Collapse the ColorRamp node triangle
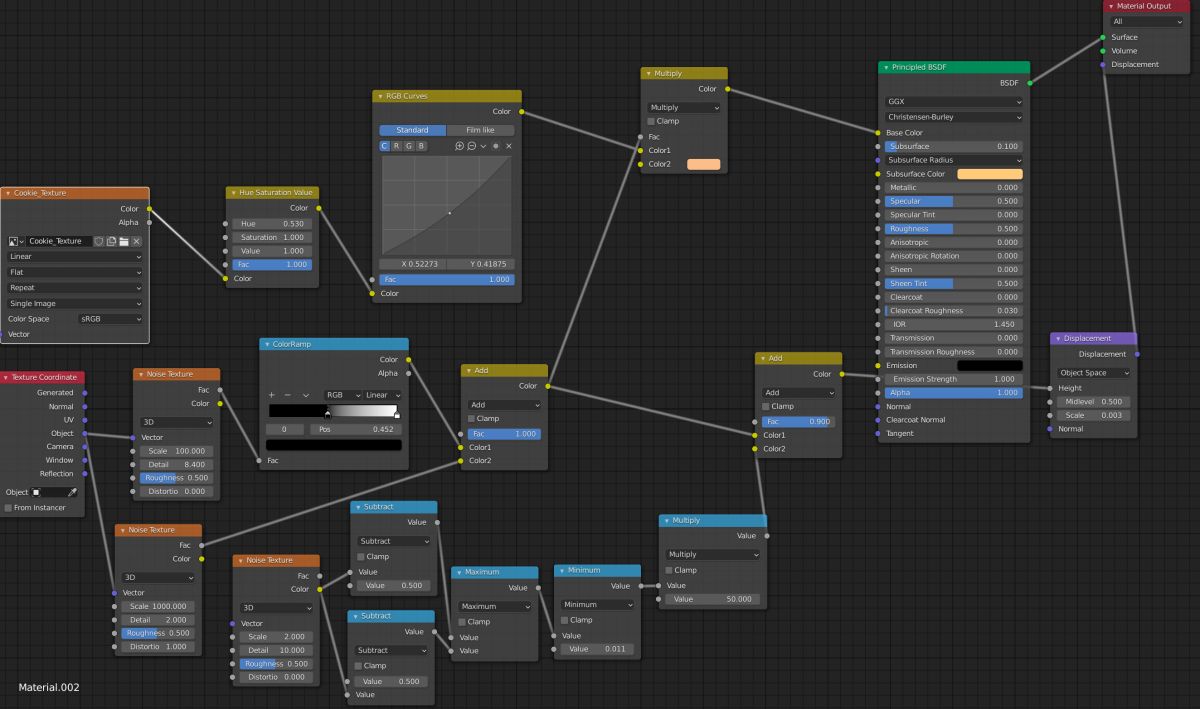Screen dimensions: 1200x709 click(x=267, y=344)
